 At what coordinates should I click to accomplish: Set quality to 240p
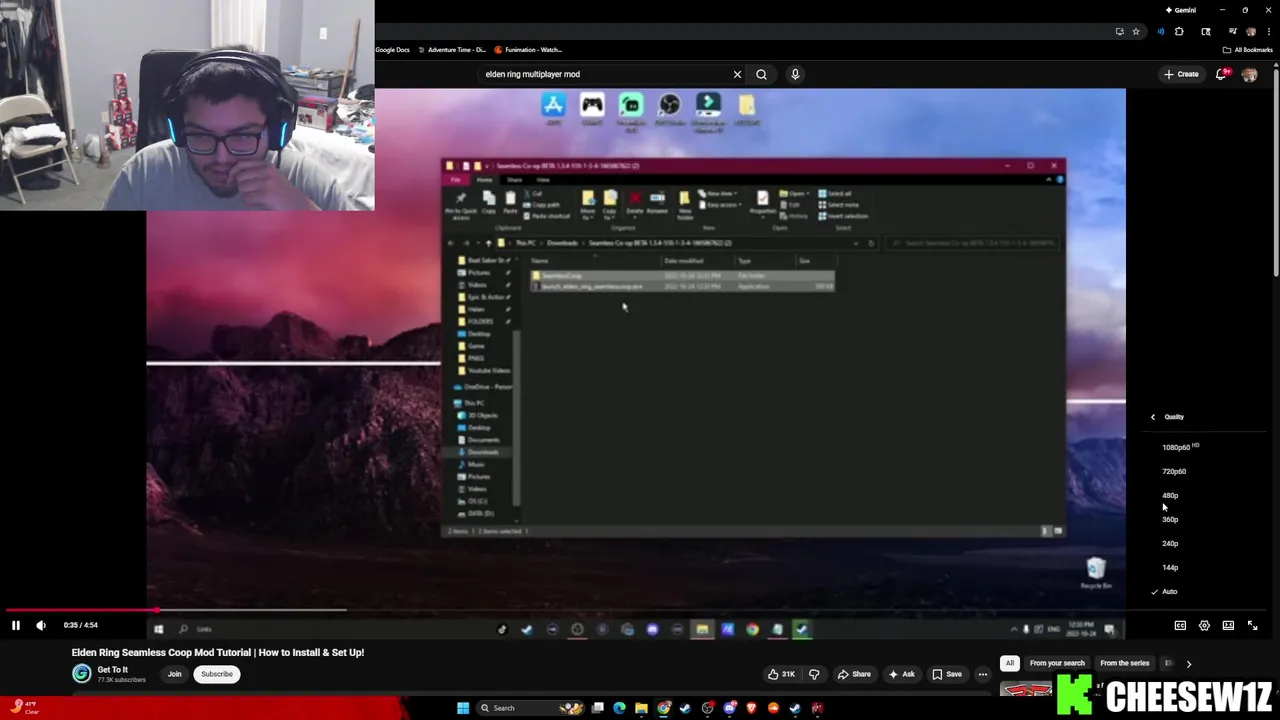pyautogui.click(x=1170, y=543)
